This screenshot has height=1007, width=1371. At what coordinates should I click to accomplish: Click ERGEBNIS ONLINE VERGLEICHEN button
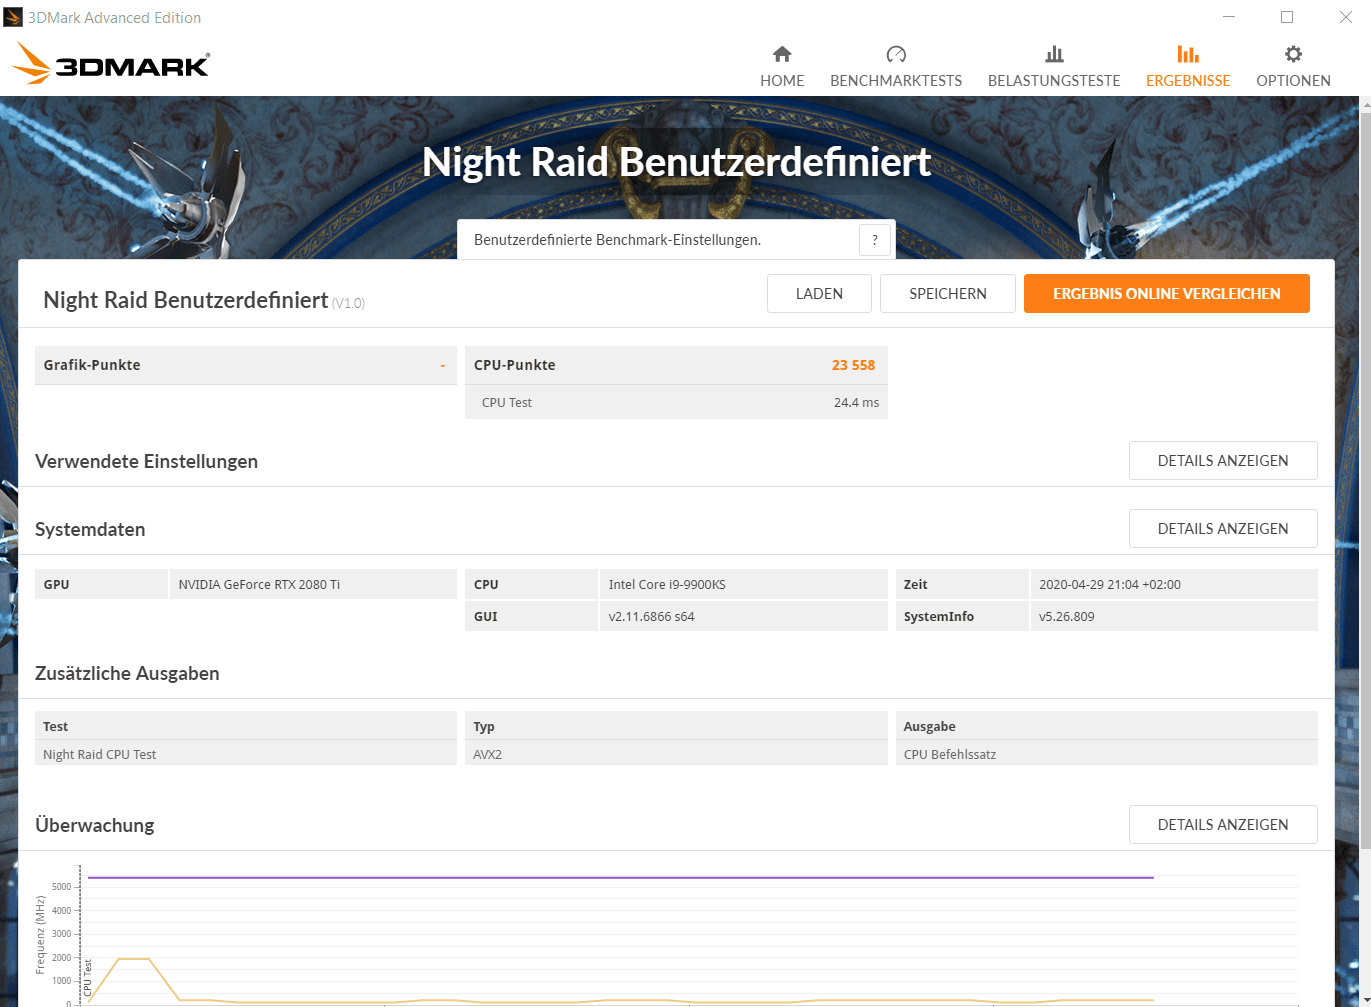[x=1167, y=294]
